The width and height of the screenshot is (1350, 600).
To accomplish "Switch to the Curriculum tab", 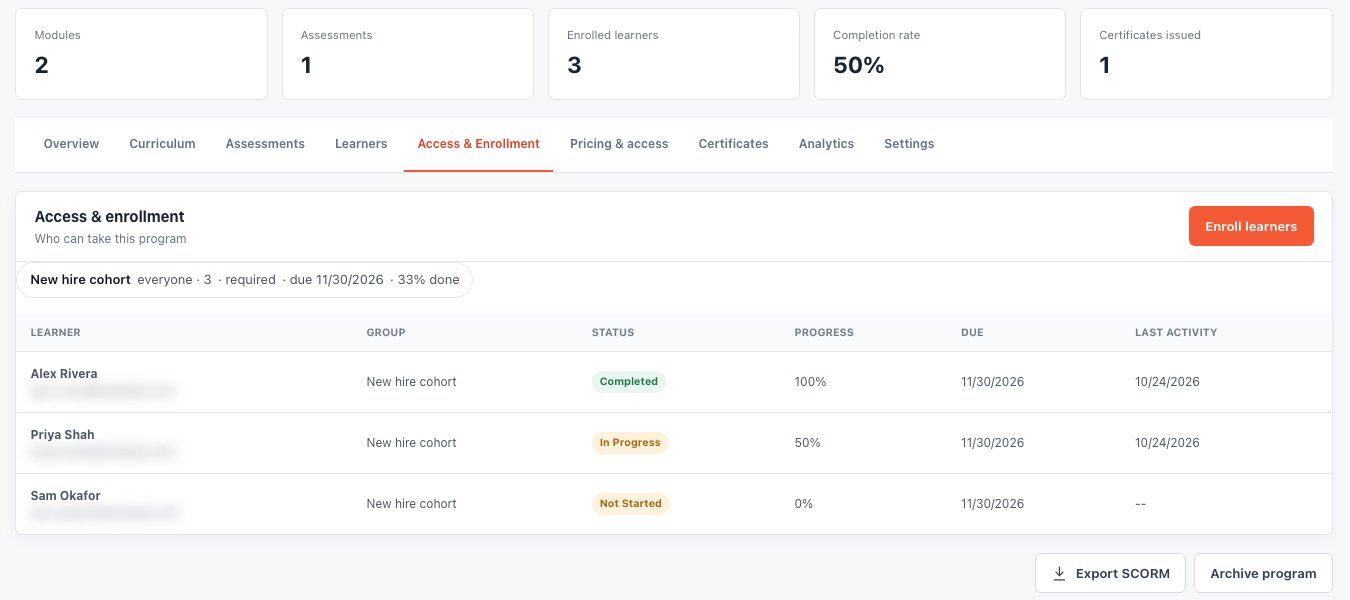I will coord(162,144).
